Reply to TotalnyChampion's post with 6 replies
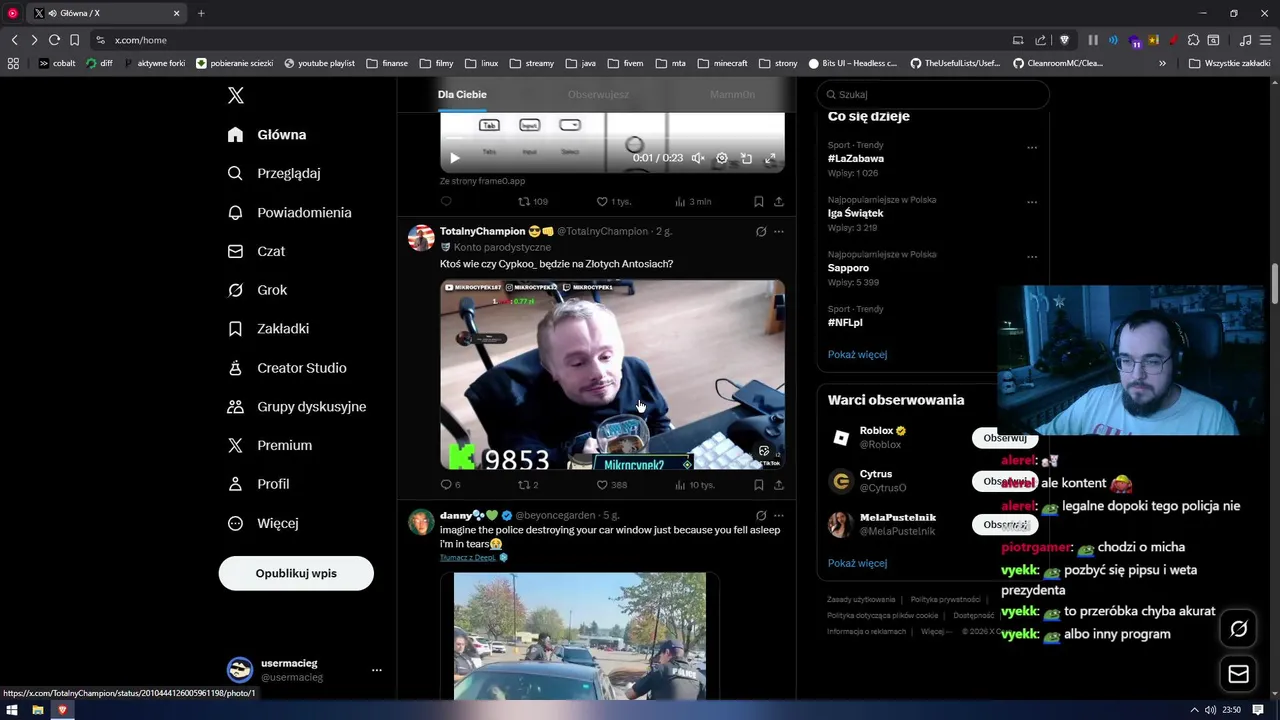This screenshot has width=1280, height=720. click(450, 485)
